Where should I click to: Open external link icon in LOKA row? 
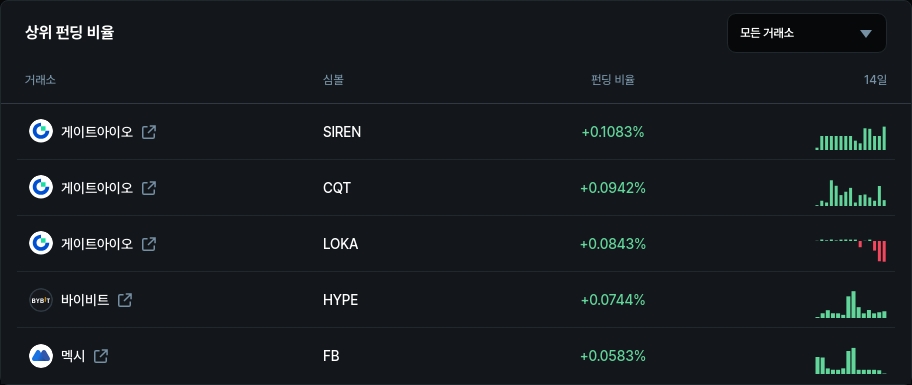(149, 244)
